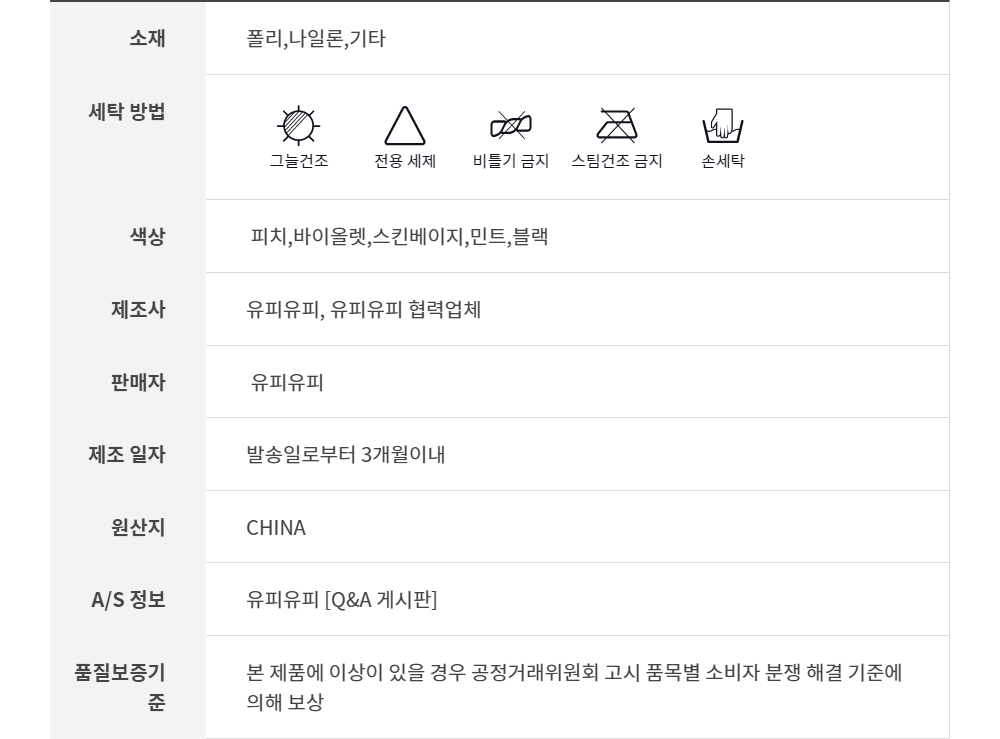Viewport: 1000px width, 739px height.
Task: Click the no steam dry (스팀건조 금지) icon
Action: pyautogui.click(x=617, y=124)
